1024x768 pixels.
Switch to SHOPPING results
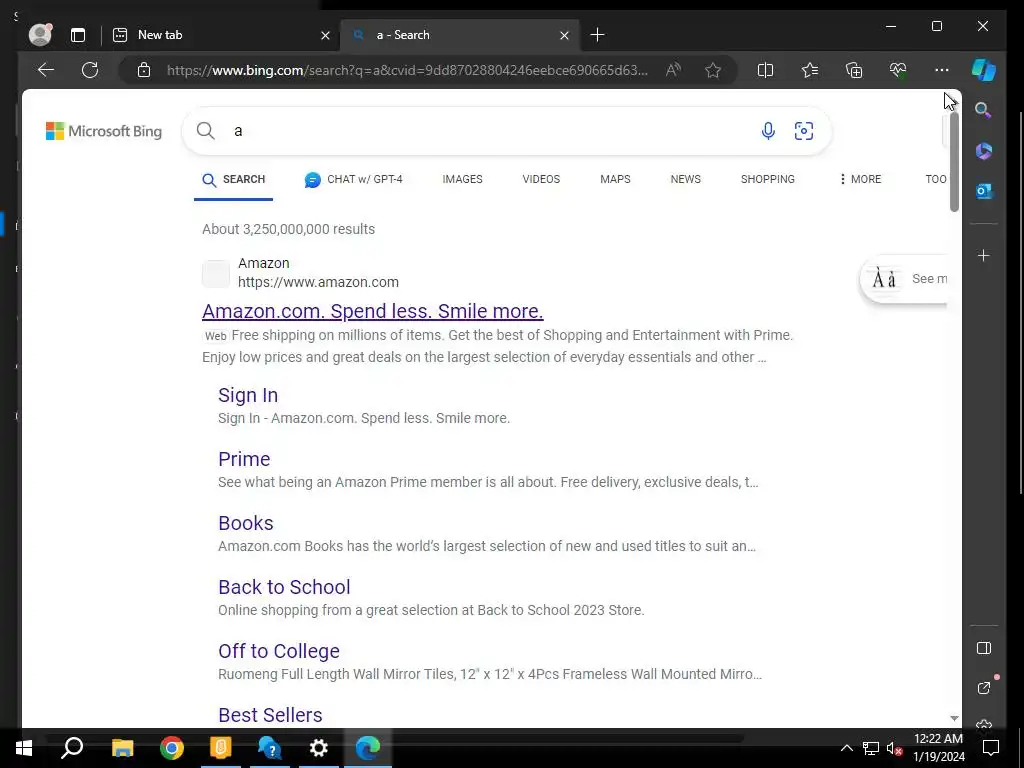tap(767, 180)
